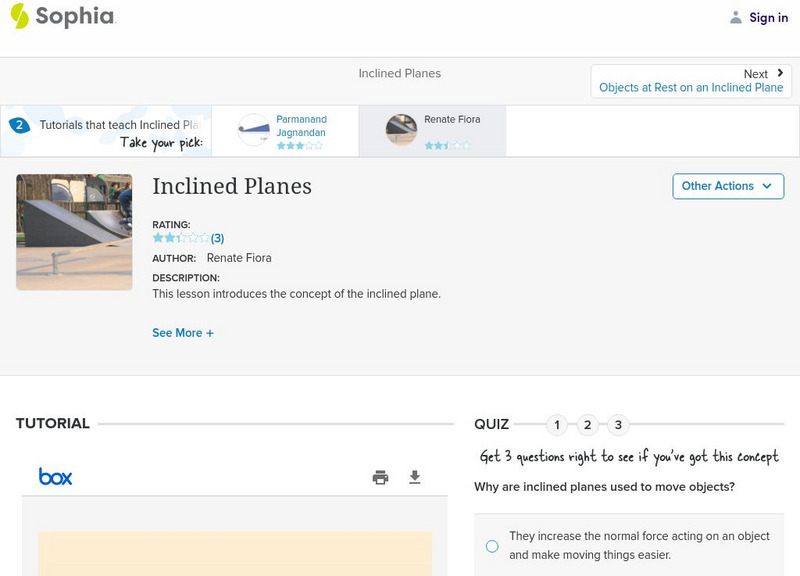Screen dimensions: 800x576
Task: Expand See More description
Action: (x=183, y=333)
